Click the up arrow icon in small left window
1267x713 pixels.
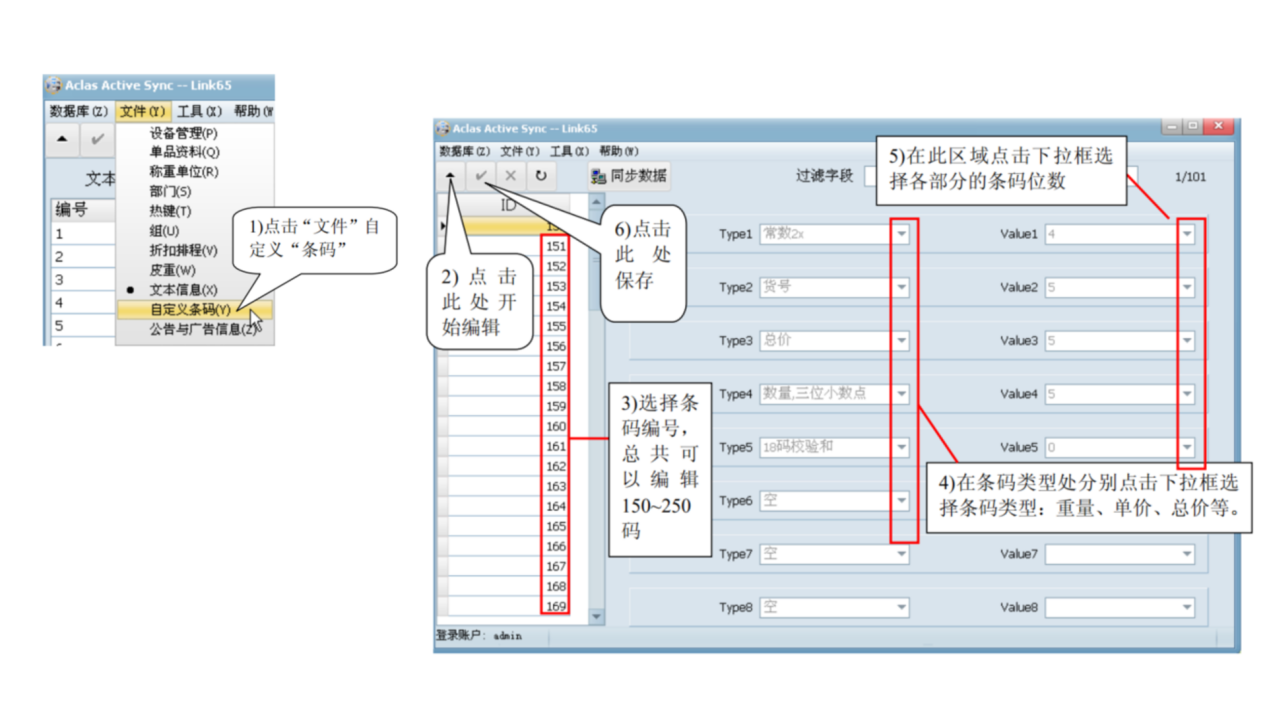pos(62,139)
